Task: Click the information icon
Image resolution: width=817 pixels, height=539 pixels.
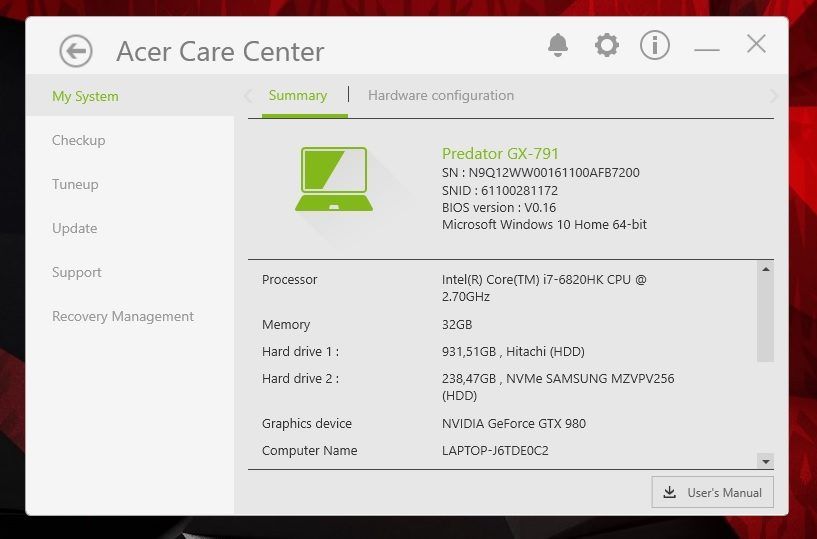Action: [655, 45]
